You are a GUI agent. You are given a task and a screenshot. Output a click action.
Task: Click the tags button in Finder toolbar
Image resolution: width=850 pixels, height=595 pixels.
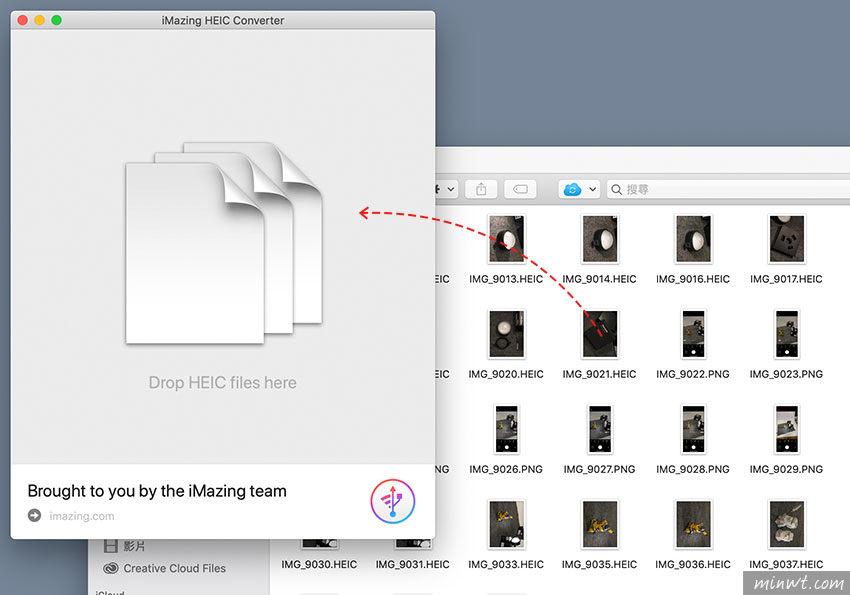(x=520, y=189)
